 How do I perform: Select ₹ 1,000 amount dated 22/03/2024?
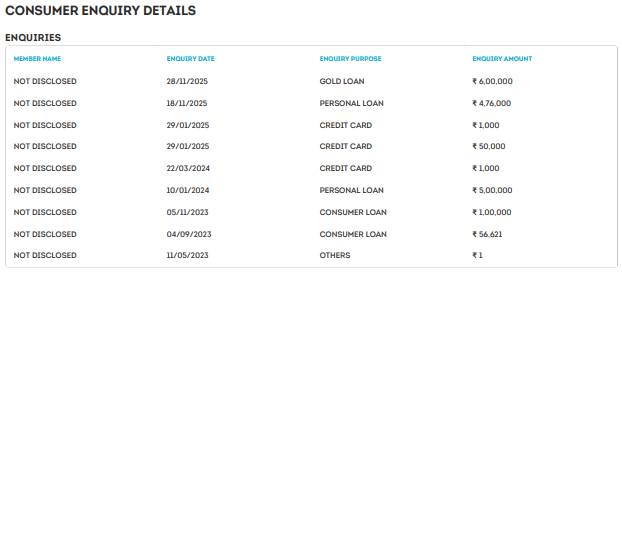tap(486, 169)
